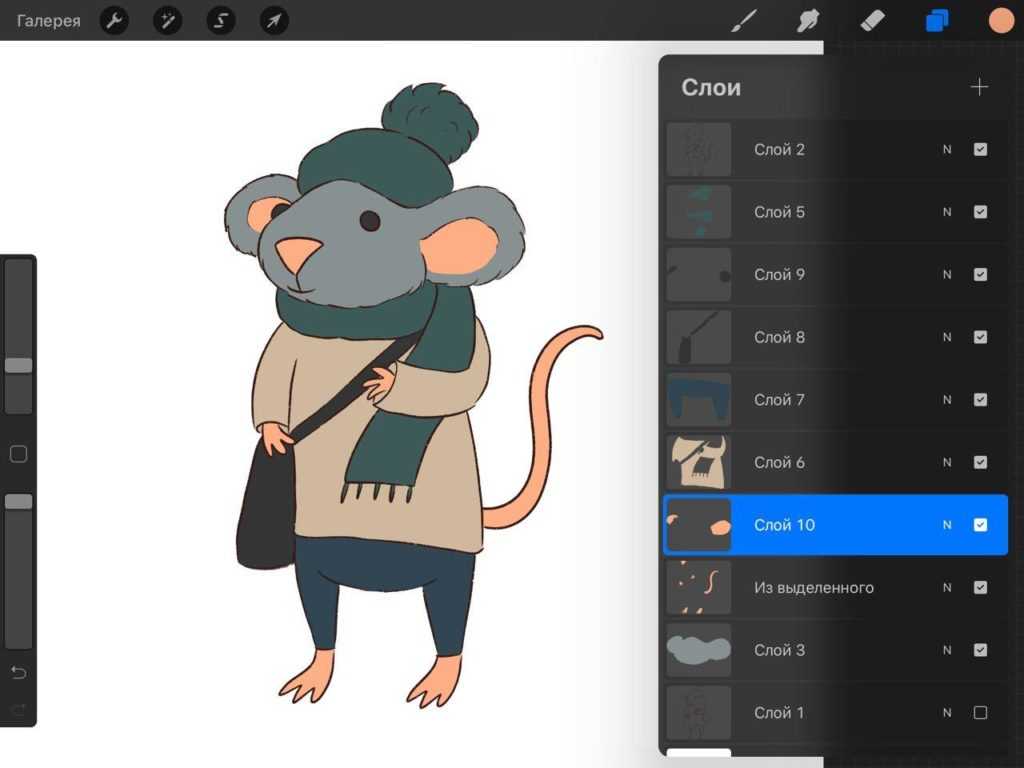Select the Слой 6 layer
The width and height of the screenshot is (1024, 768).
coord(800,462)
